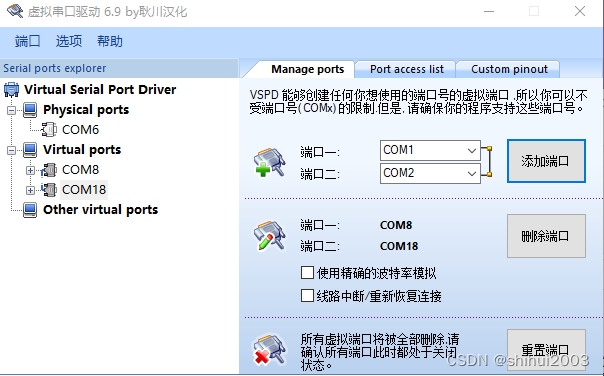Click the port pair link bracket icon
This screenshot has height=376, width=604.
click(487, 161)
